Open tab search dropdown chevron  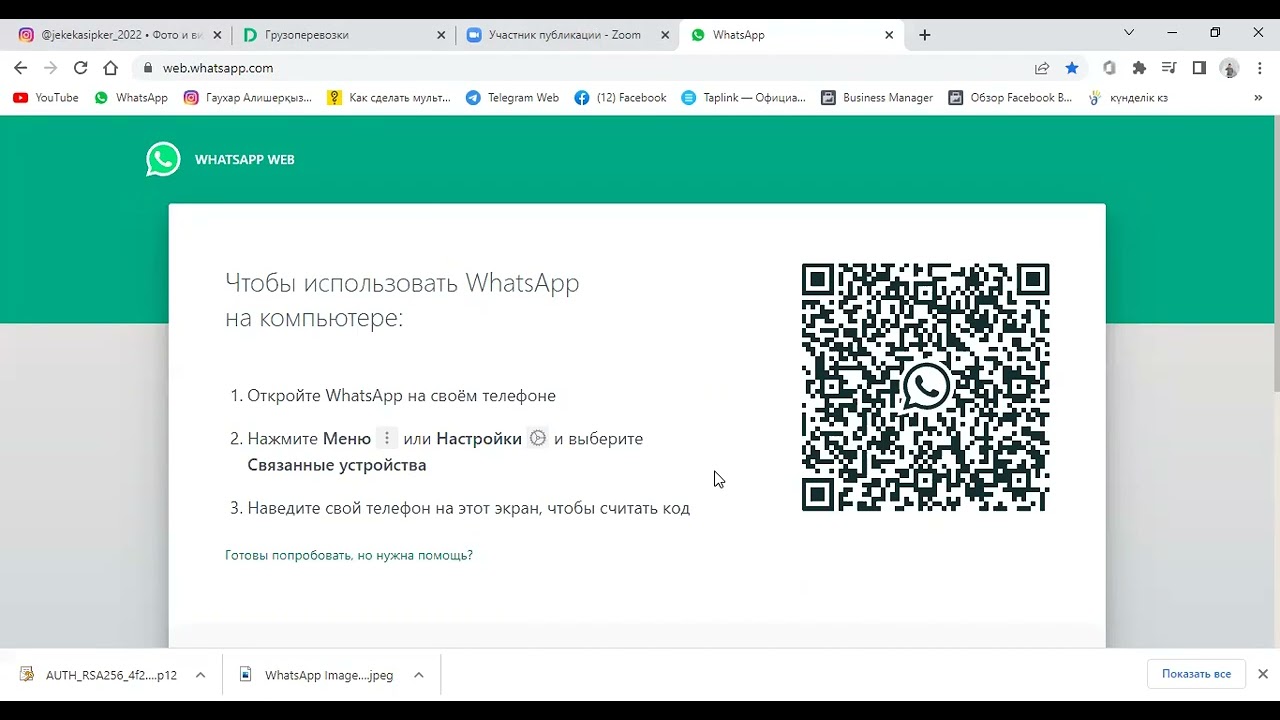pos(1129,33)
